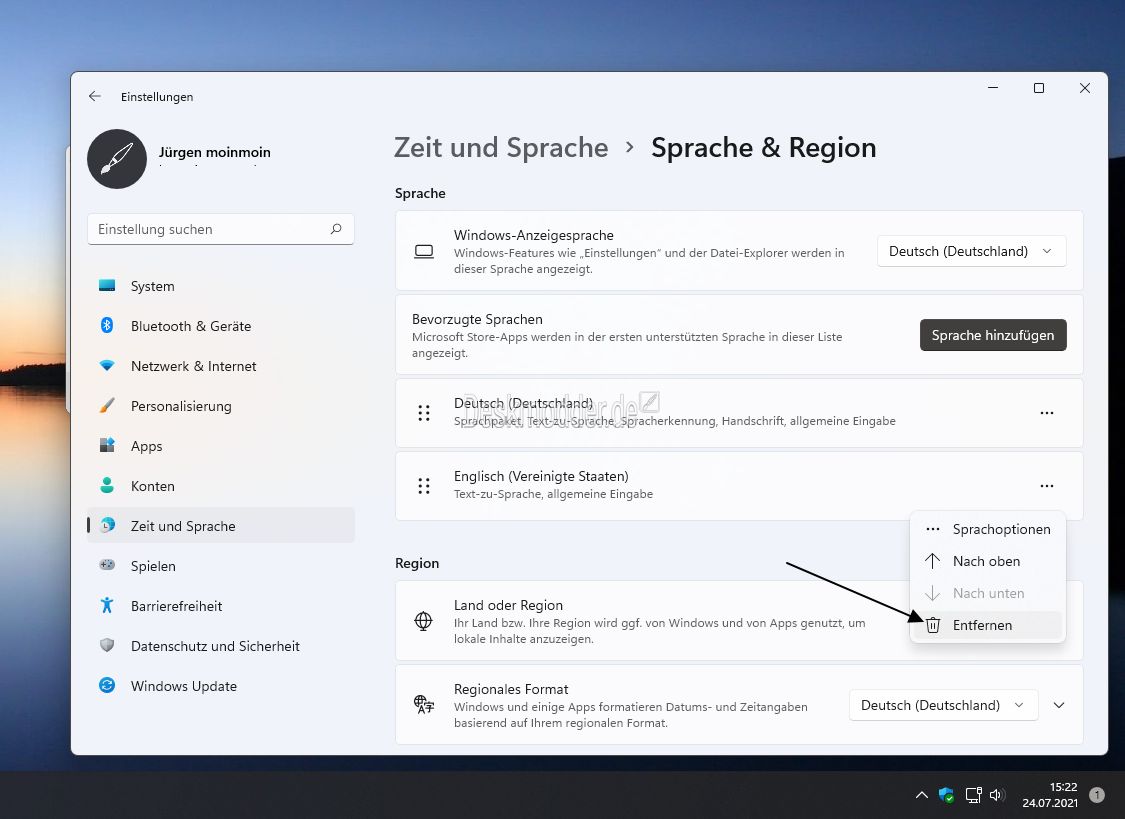Show hidden tray icons chevron

pyautogui.click(x=922, y=795)
